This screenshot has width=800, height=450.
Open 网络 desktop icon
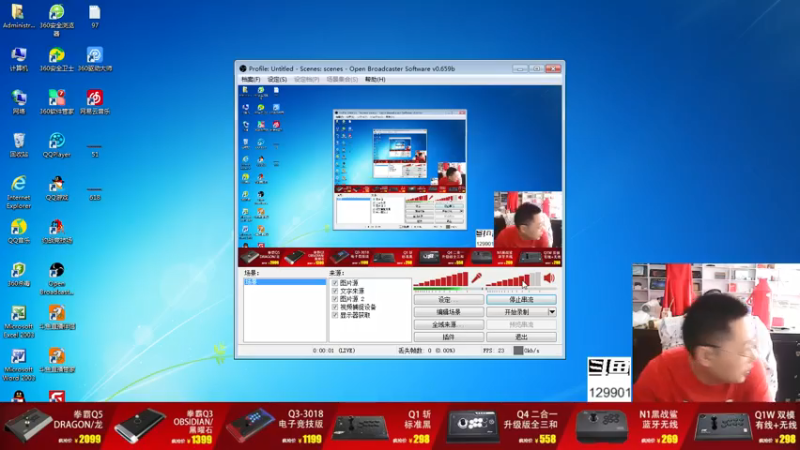[18, 102]
